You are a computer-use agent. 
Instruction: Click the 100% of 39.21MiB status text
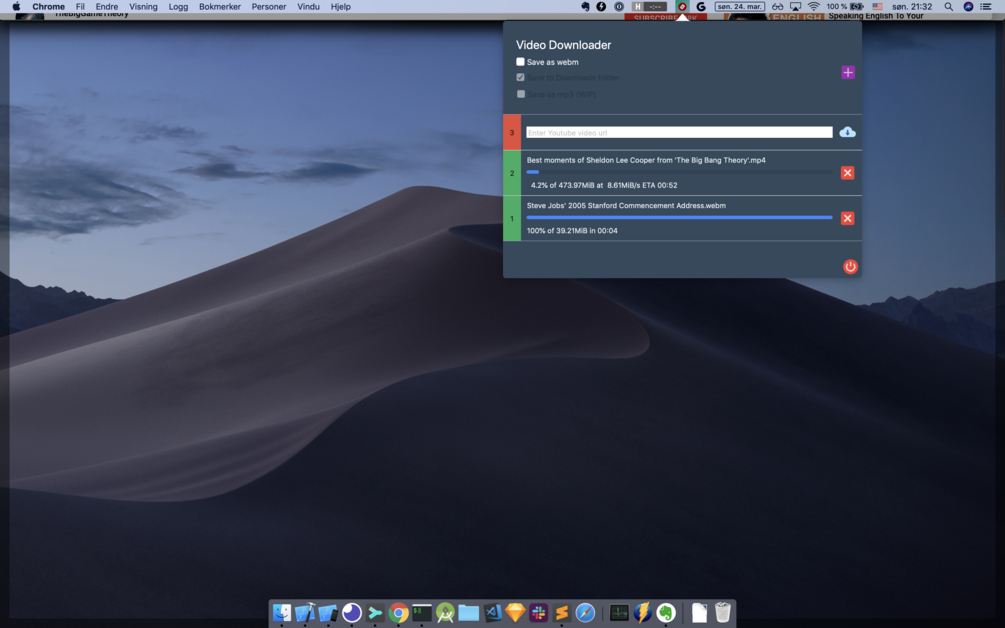[x=572, y=231]
